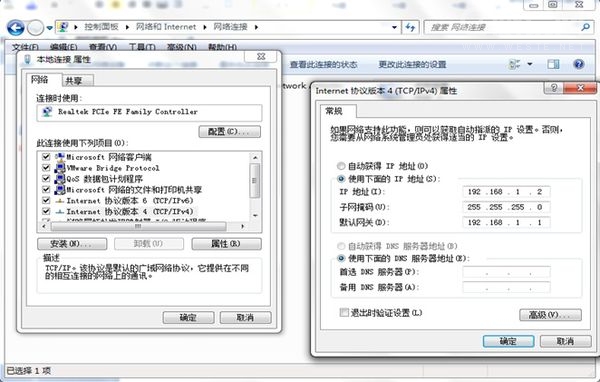Open the 工具(T) menu
The height and width of the screenshot is (382, 600).
point(142,47)
